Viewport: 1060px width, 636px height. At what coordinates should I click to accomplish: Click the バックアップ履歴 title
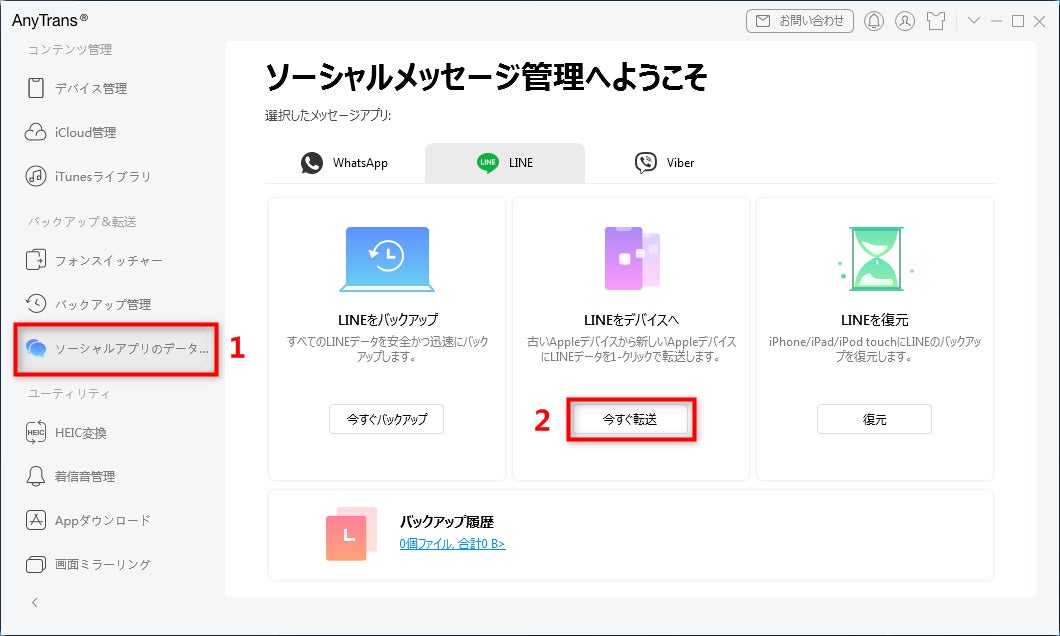pos(446,522)
